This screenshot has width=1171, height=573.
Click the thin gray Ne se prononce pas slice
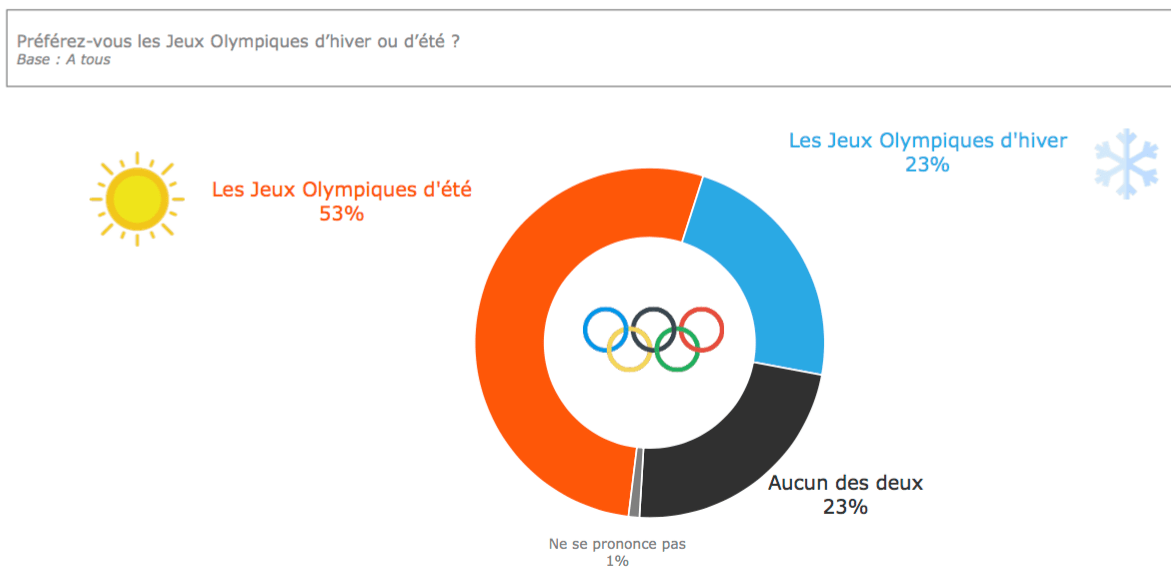pyautogui.click(x=634, y=482)
